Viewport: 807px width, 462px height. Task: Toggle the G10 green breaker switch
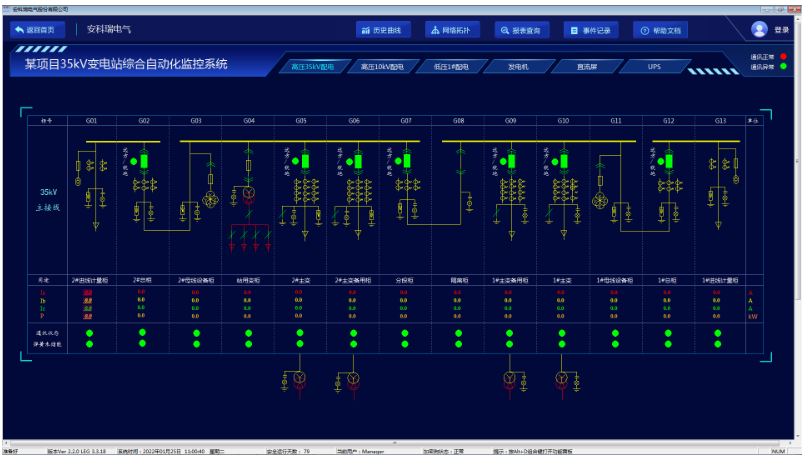click(562, 160)
